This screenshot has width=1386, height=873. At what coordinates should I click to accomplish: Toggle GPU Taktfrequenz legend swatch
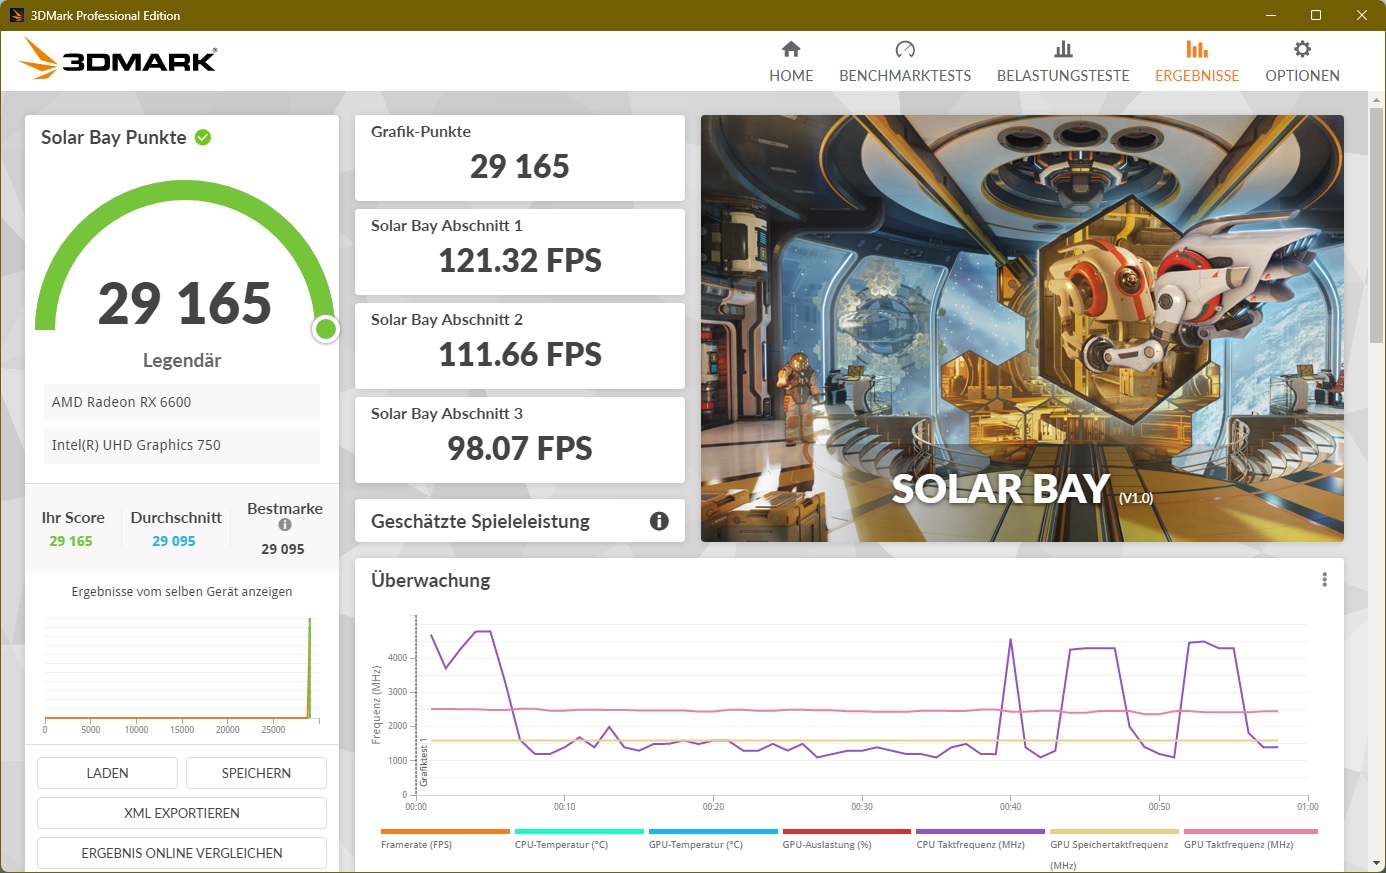click(x=1251, y=831)
